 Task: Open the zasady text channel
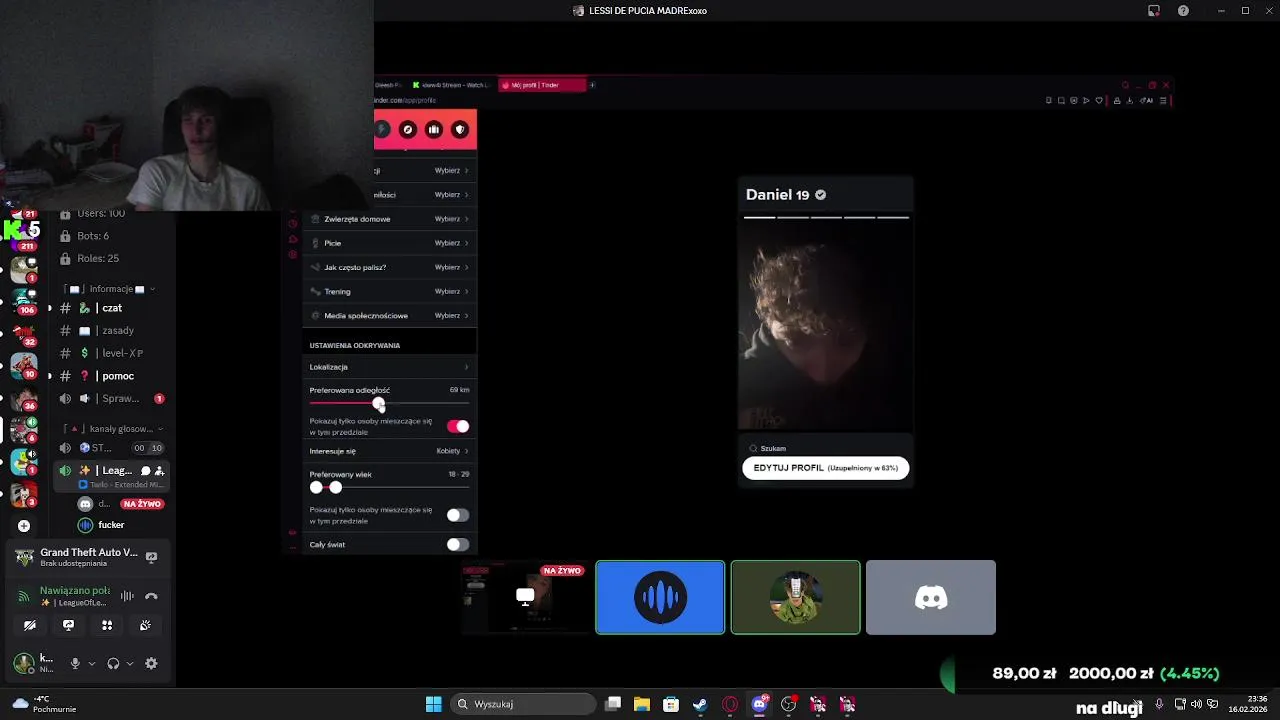[x=110, y=330]
